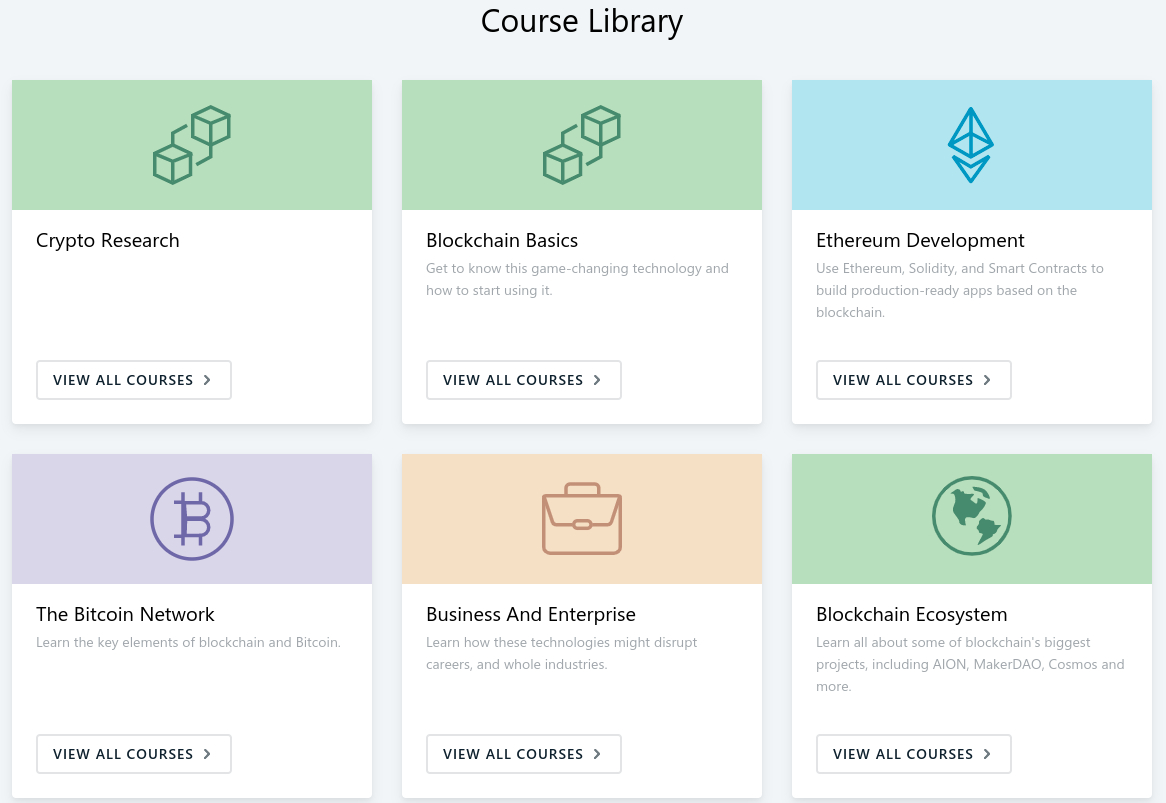Image resolution: width=1166 pixels, height=803 pixels.
Task: Select The Bitcoin Network title
Action: coord(125,615)
